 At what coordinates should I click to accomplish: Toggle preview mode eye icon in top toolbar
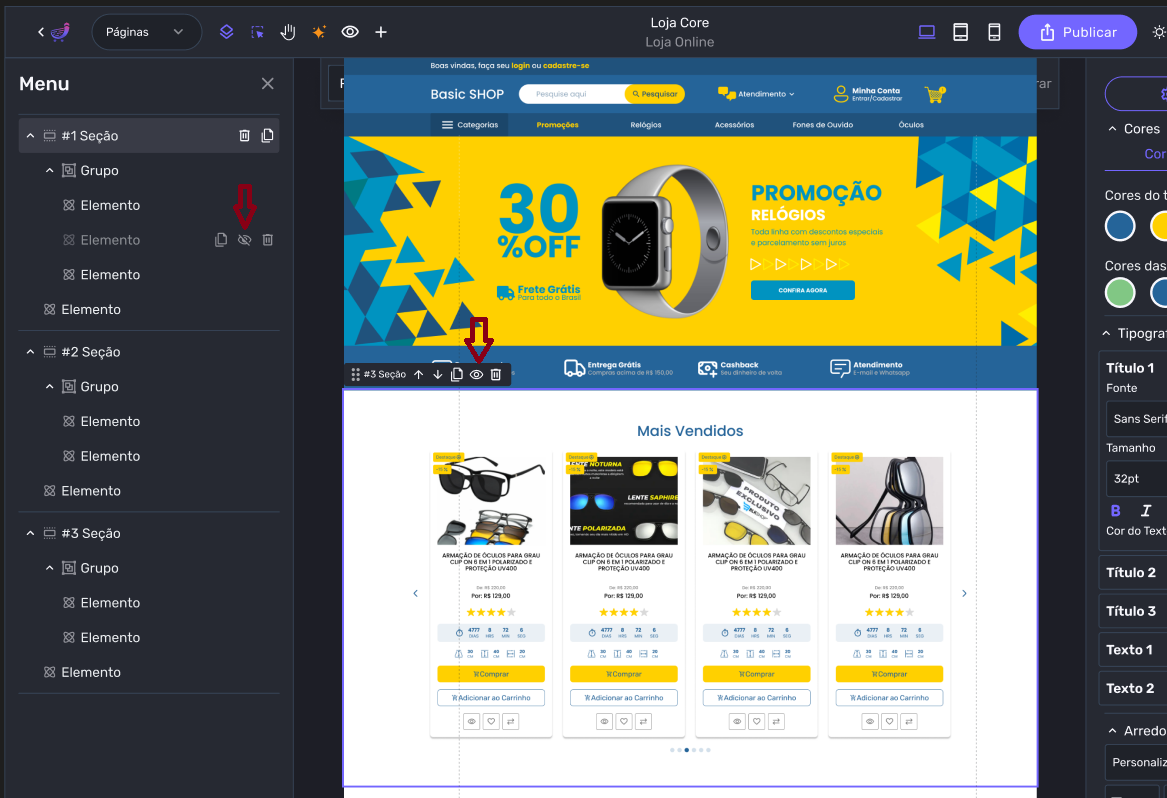[350, 32]
